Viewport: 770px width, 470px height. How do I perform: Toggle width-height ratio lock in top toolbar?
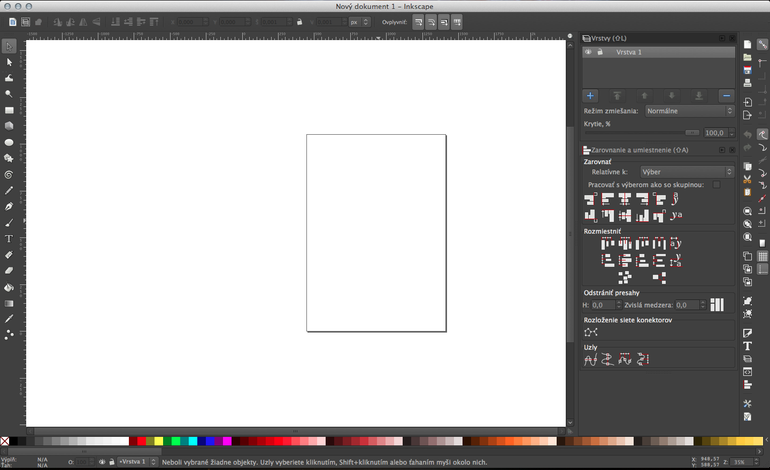(x=300, y=22)
